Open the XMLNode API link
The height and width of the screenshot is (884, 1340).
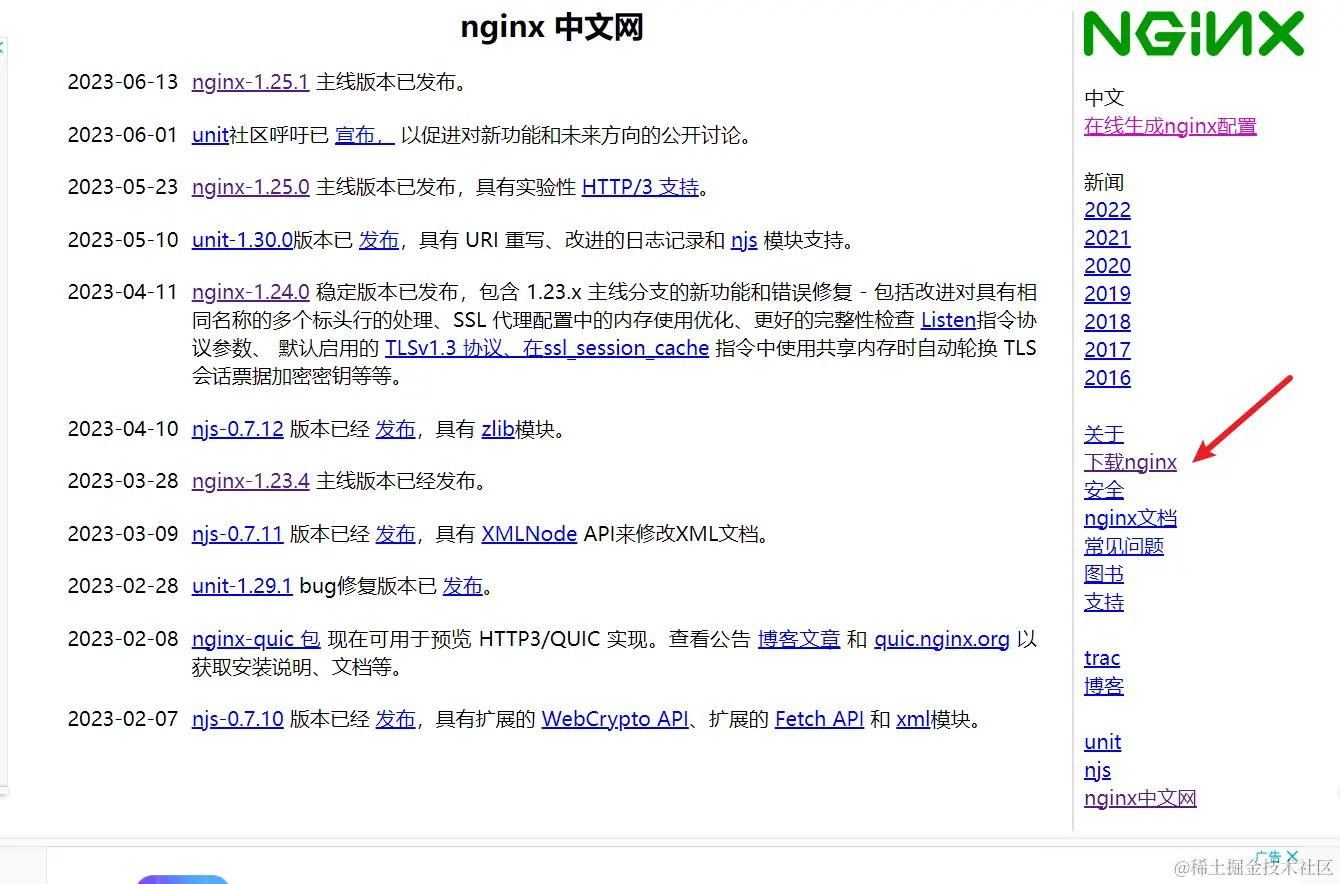pyautogui.click(x=529, y=534)
